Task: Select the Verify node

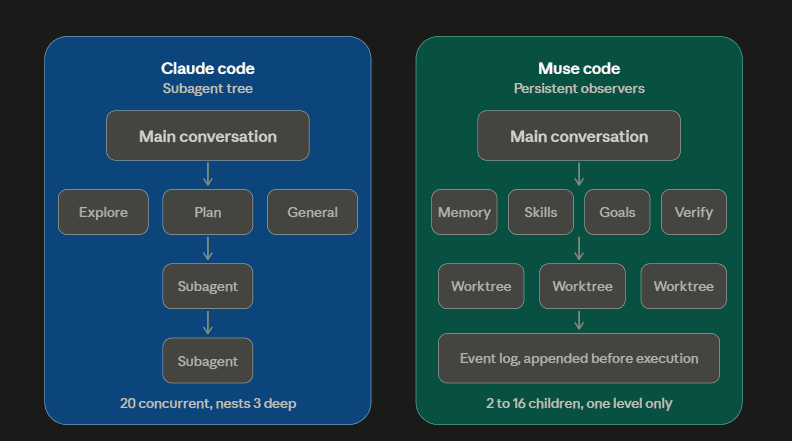Action: pyautogui.click(x=694, y=212)
